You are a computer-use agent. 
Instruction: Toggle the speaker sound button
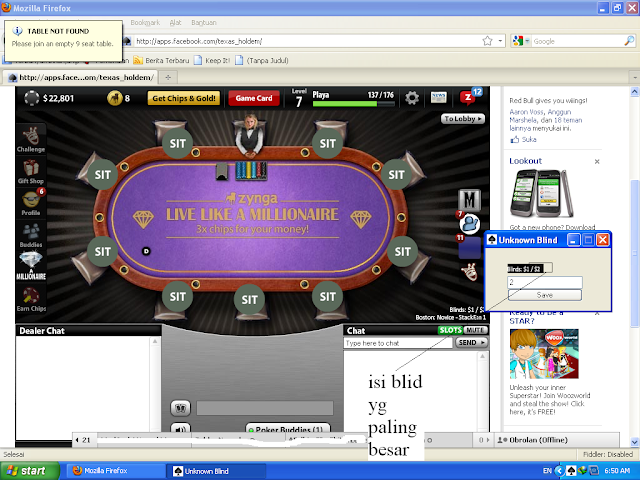tap(180, 428)
